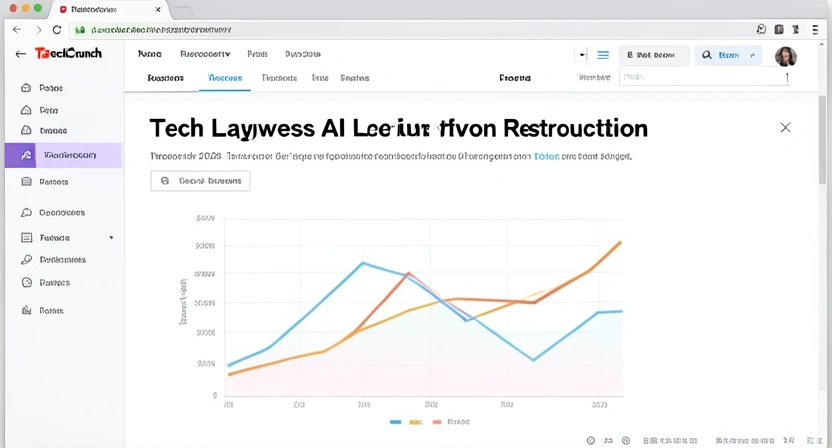
Task: Click the speech bubble icon in the sidebar
Action: click(26, 213)
